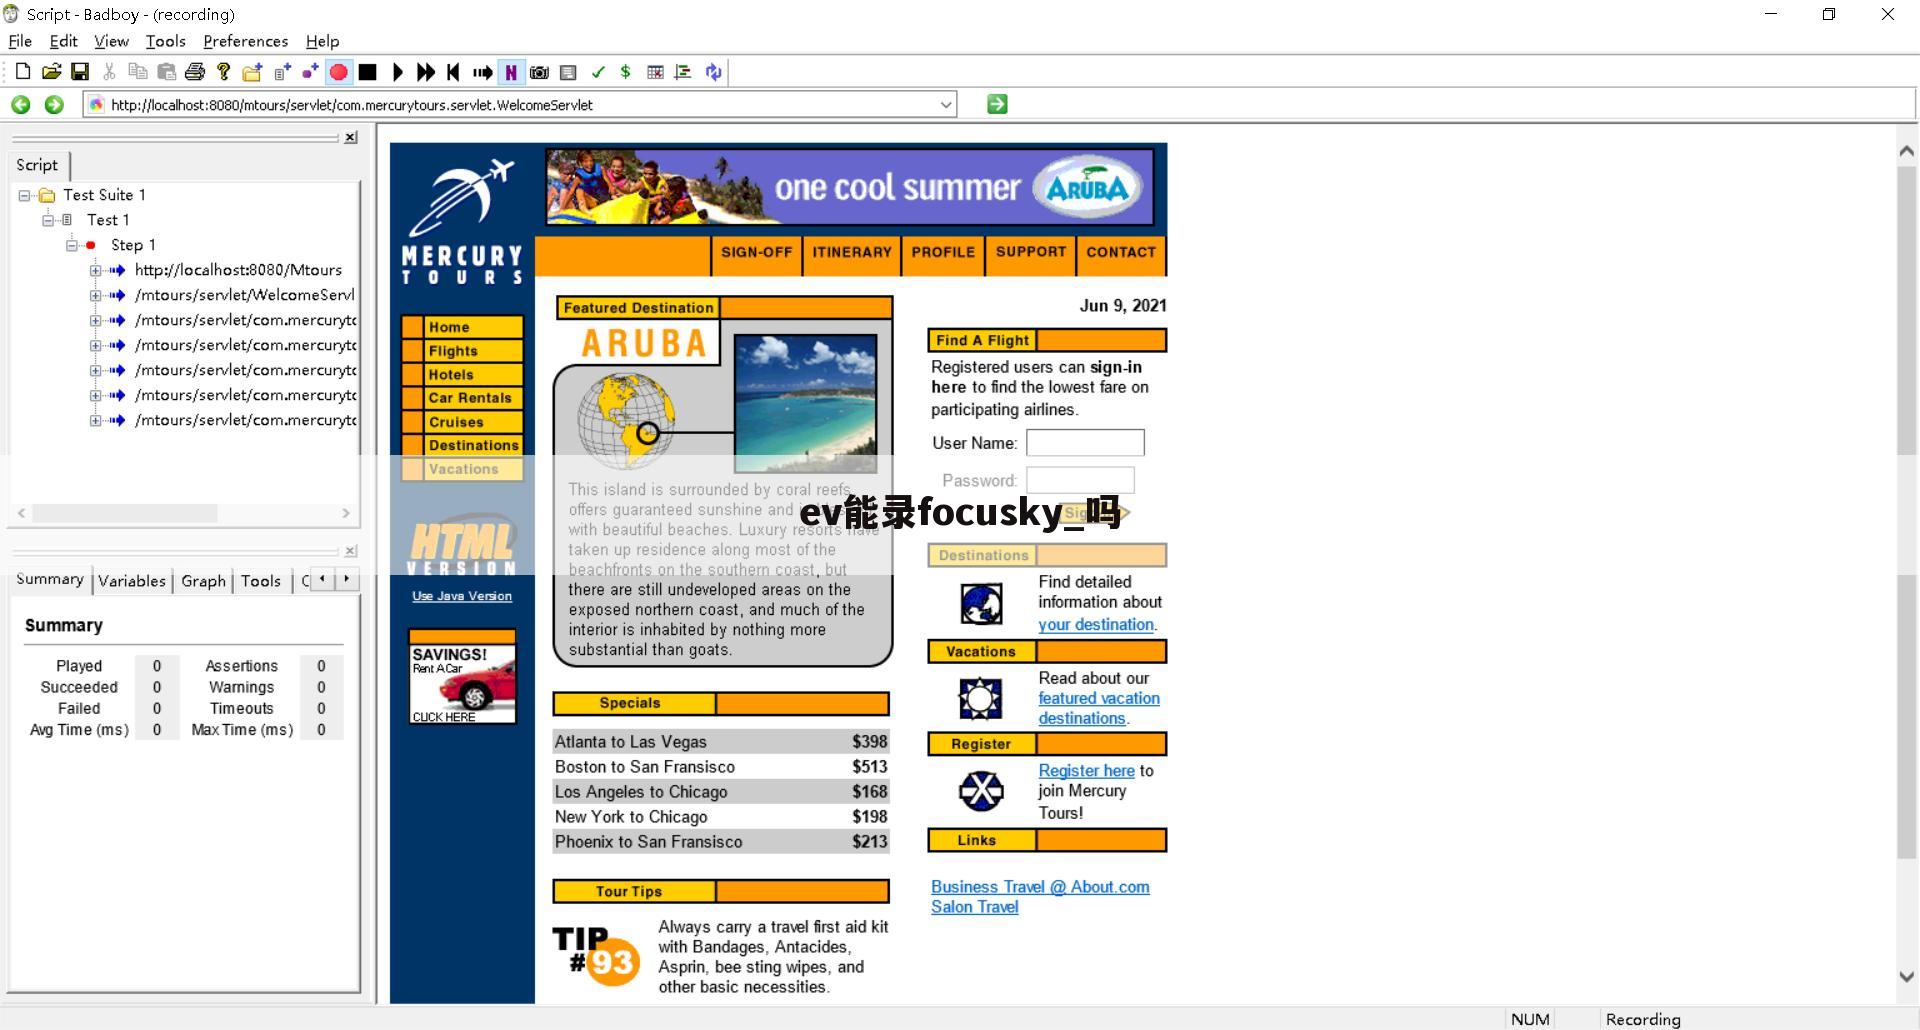The height and width of the screenshot is (1030, 1920).
Task: Open the ITINERARY page link
Action: coord(852,252)
